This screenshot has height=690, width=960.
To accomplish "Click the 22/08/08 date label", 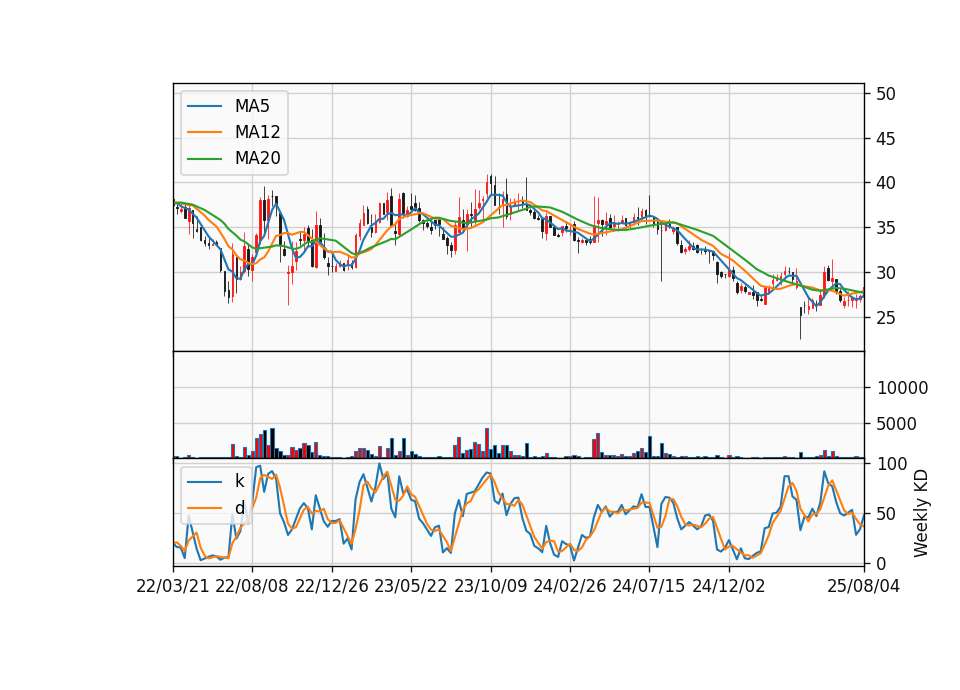I will coord(252,586).
